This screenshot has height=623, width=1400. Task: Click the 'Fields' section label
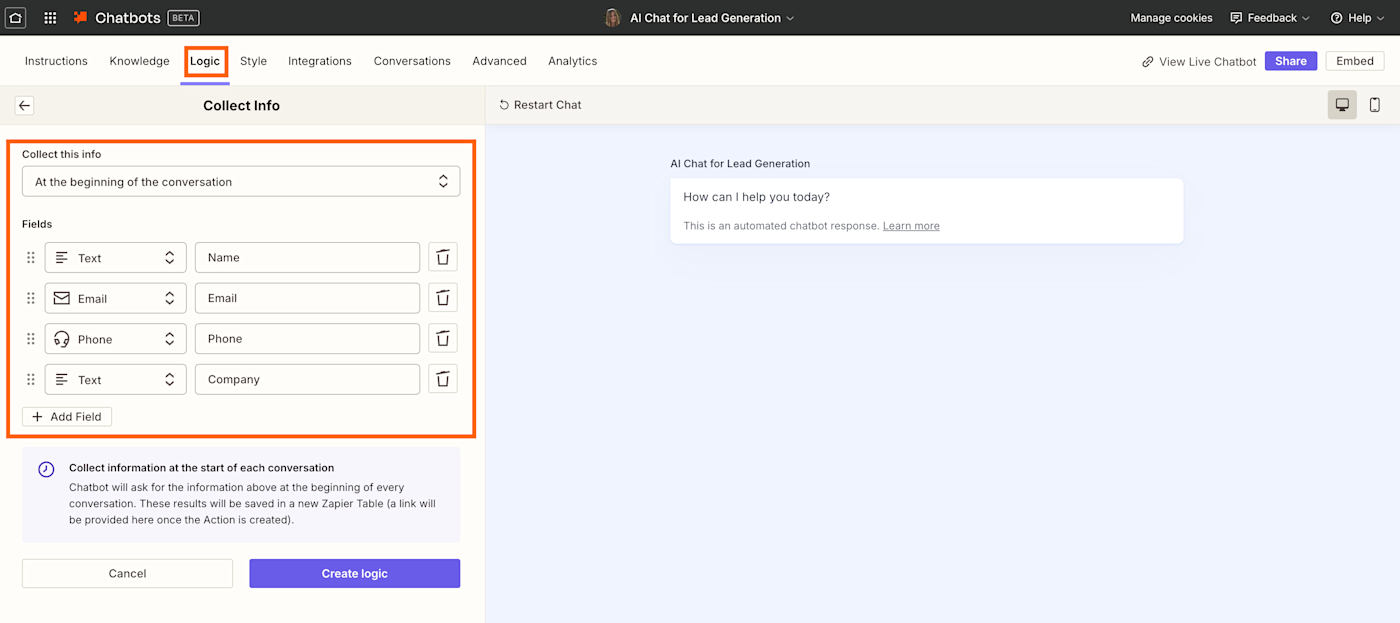point(37,224)
